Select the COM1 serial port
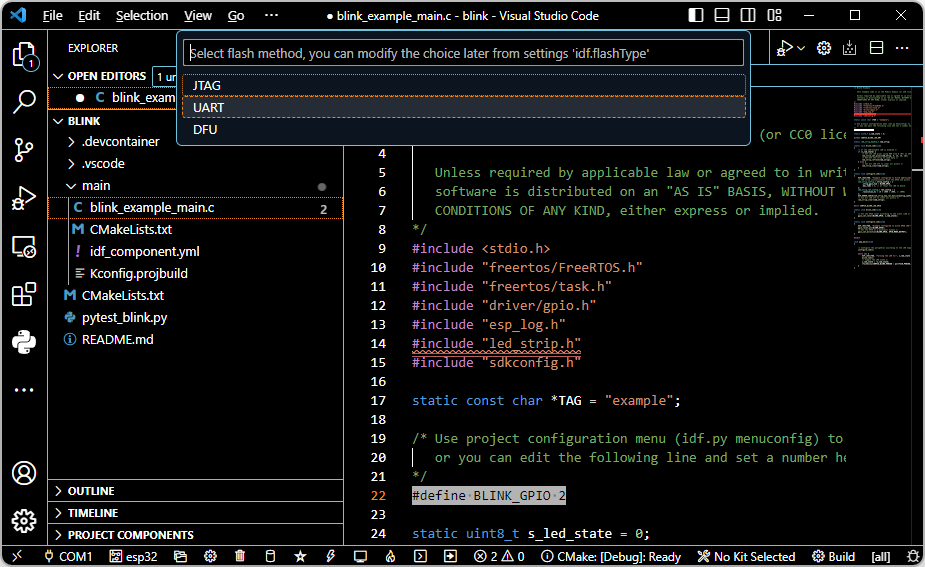 pyautogui.click(x=69, y=556)
